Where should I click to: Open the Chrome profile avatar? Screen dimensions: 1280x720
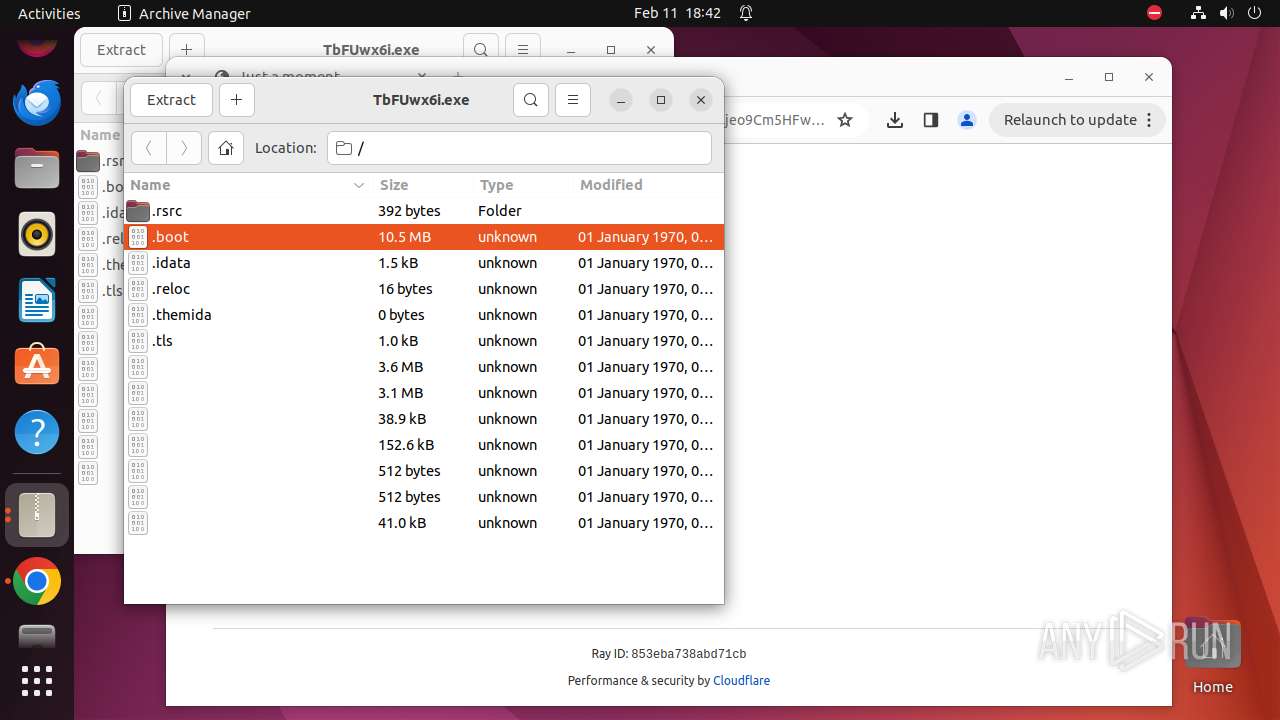pyautogui.click(x=967, y=120)
